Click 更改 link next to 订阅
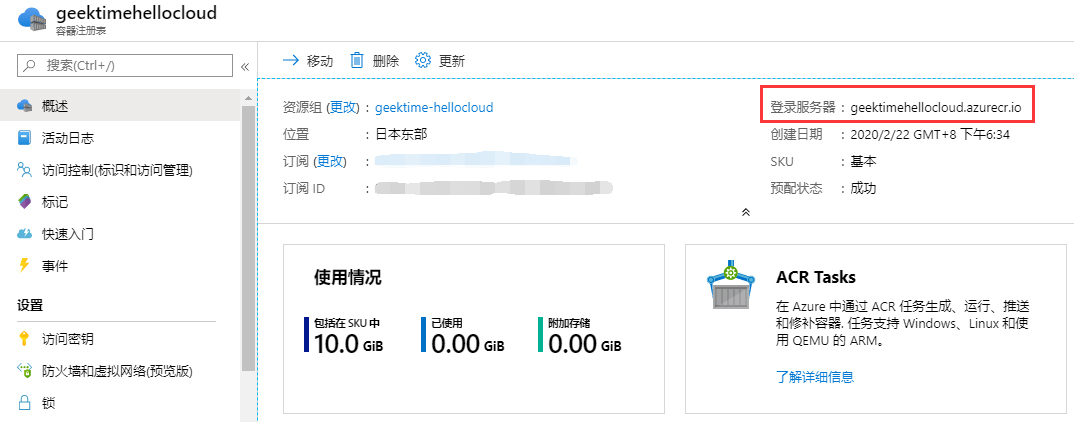Viewport: 1074px width, 422px height. (331, 161)
